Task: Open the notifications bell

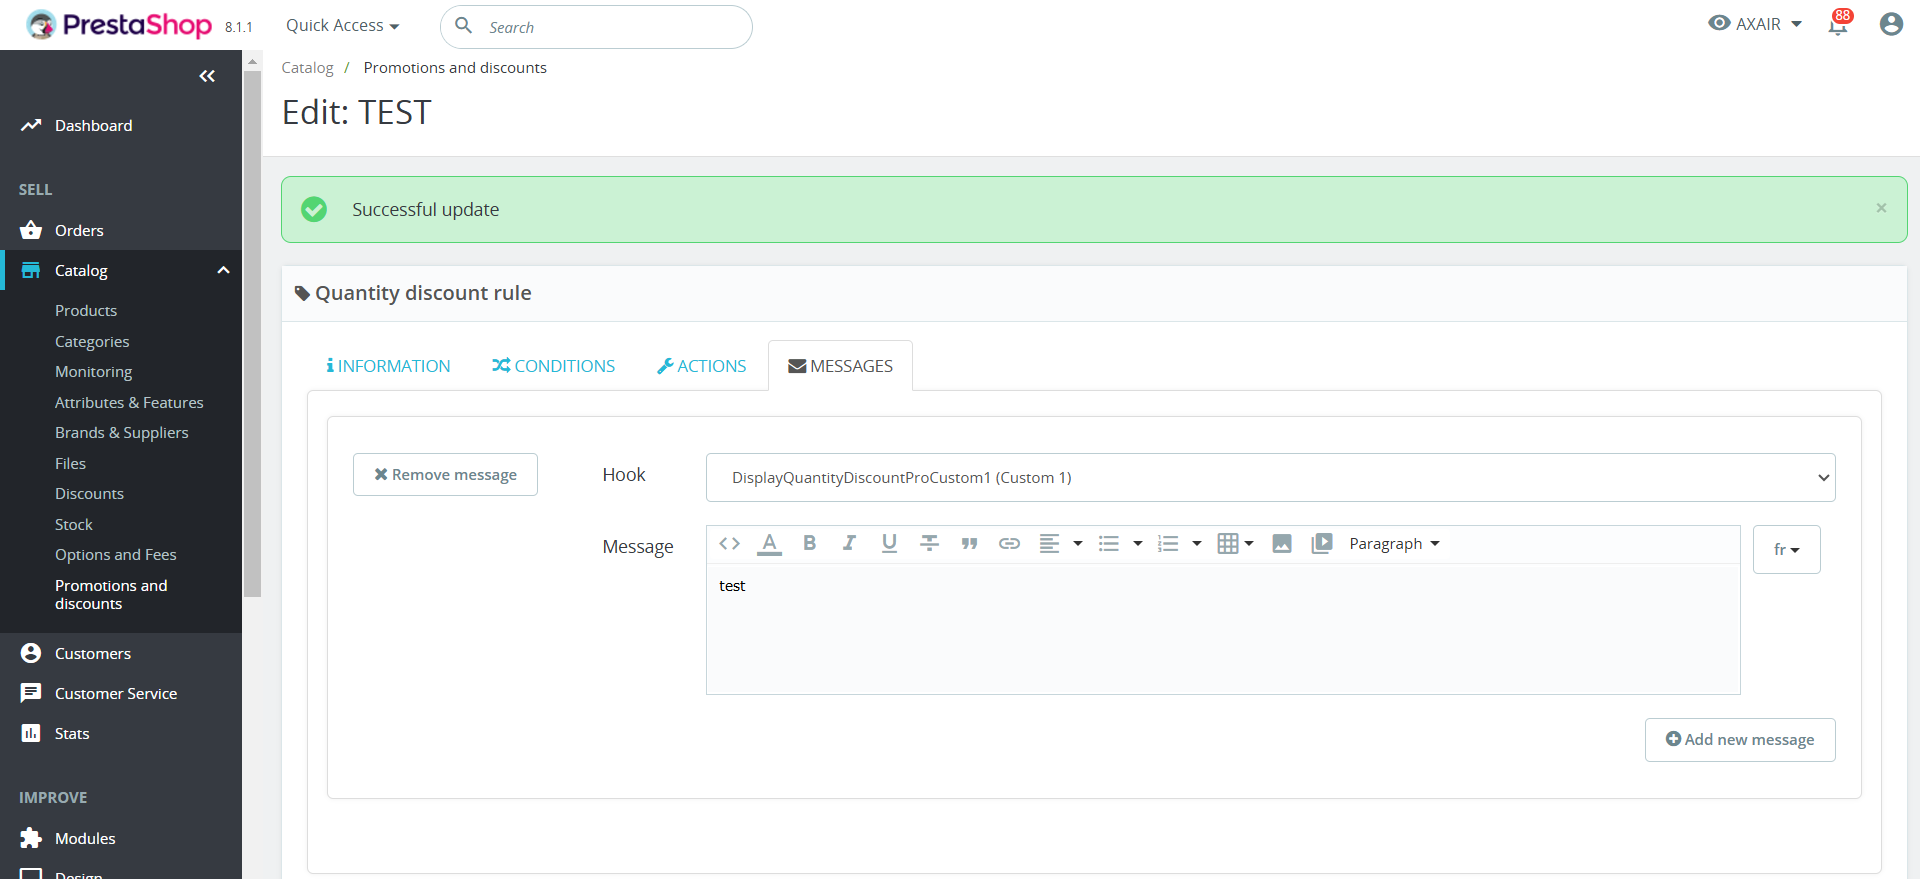Action: [x=1838, y=24]
